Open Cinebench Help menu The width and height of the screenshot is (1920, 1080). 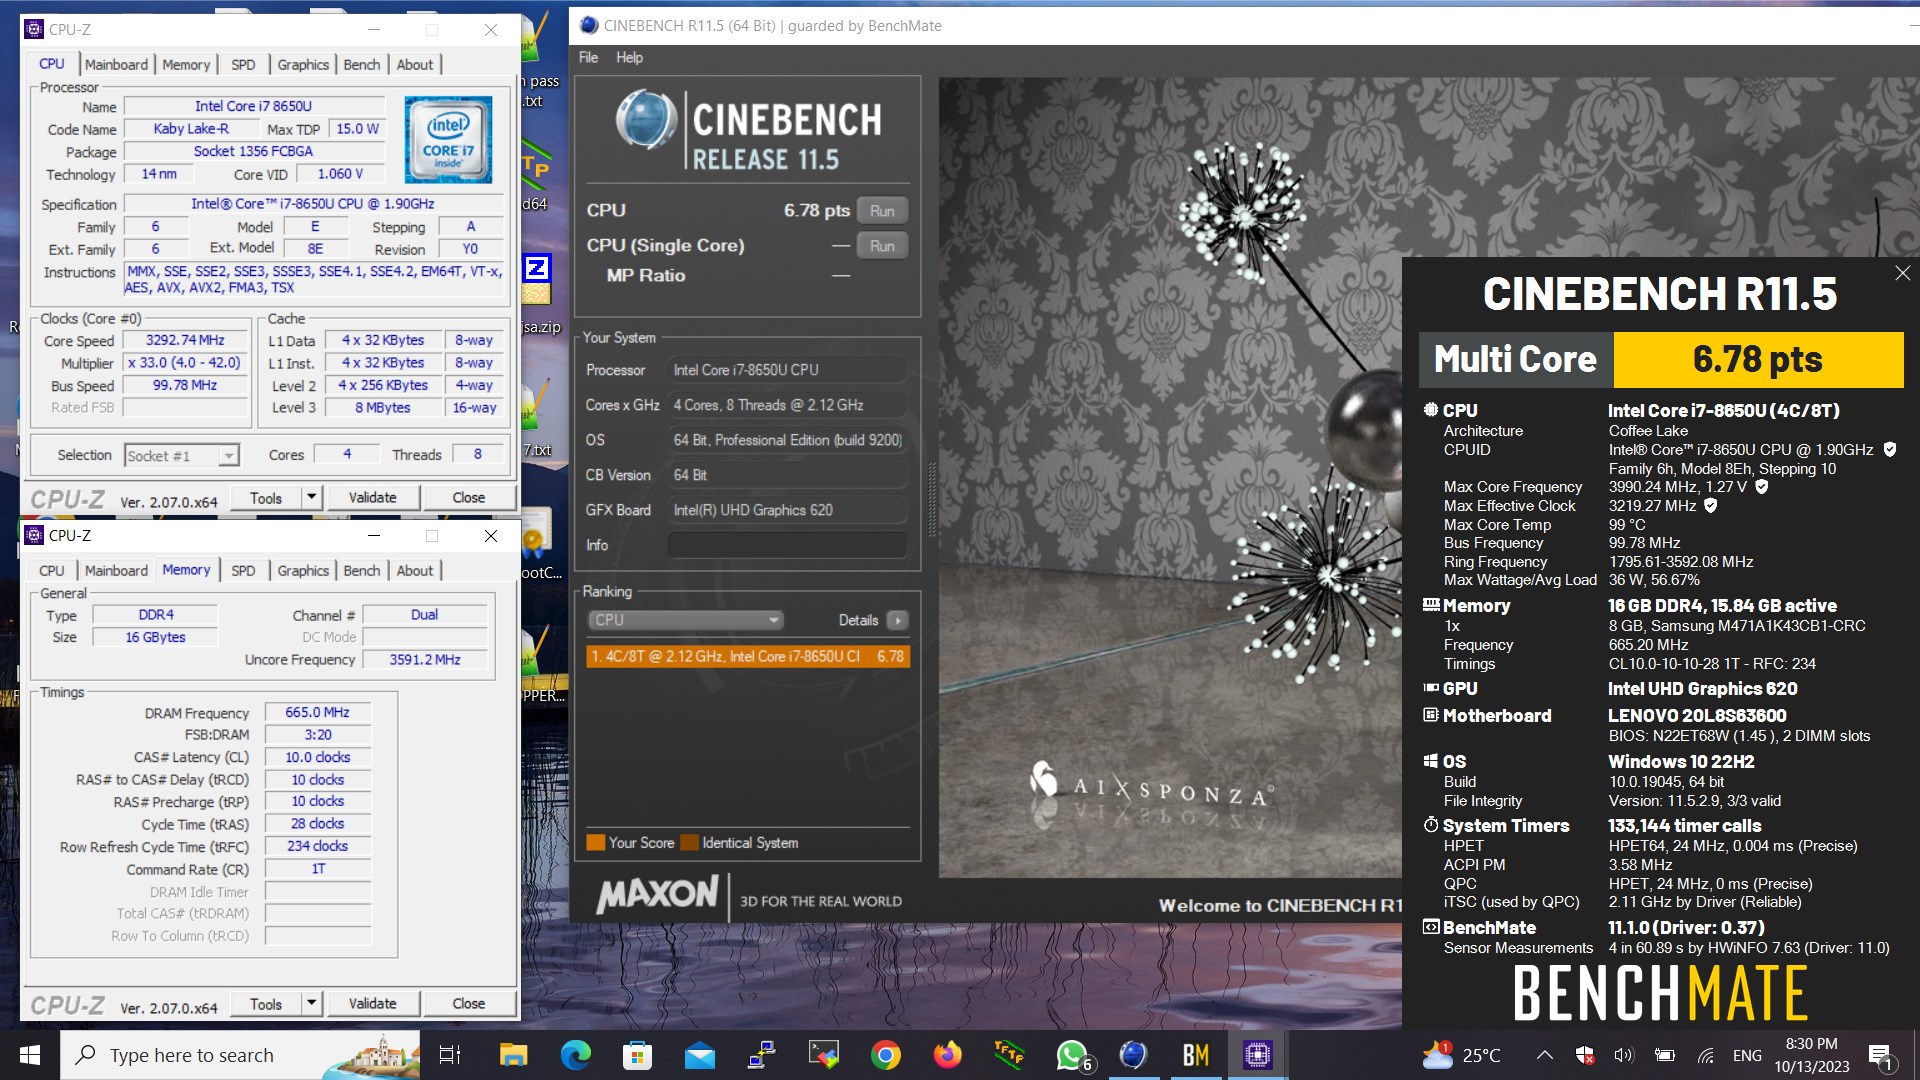(629, 57)
